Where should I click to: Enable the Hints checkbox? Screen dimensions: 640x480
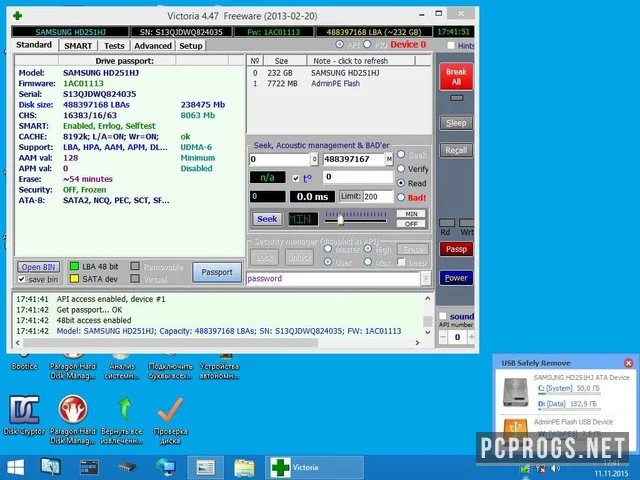pos(451,46)
